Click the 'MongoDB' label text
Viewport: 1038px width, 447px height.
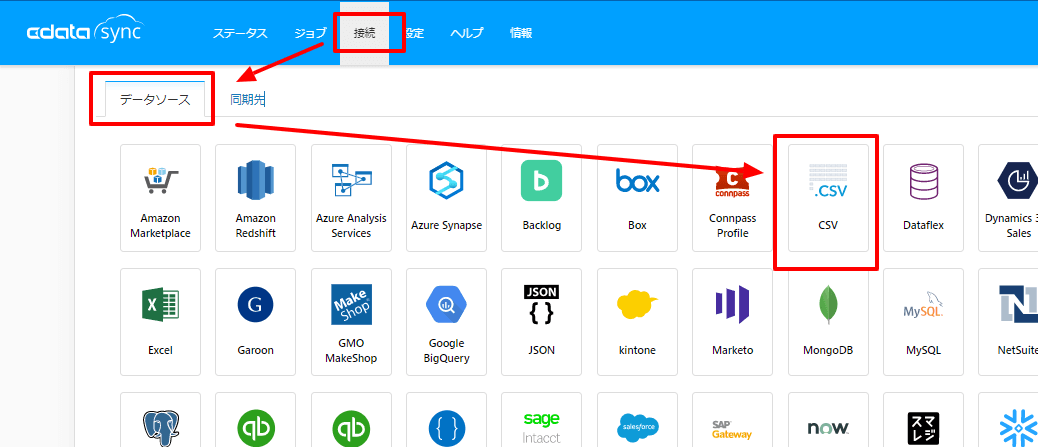[x=827, y=350]
